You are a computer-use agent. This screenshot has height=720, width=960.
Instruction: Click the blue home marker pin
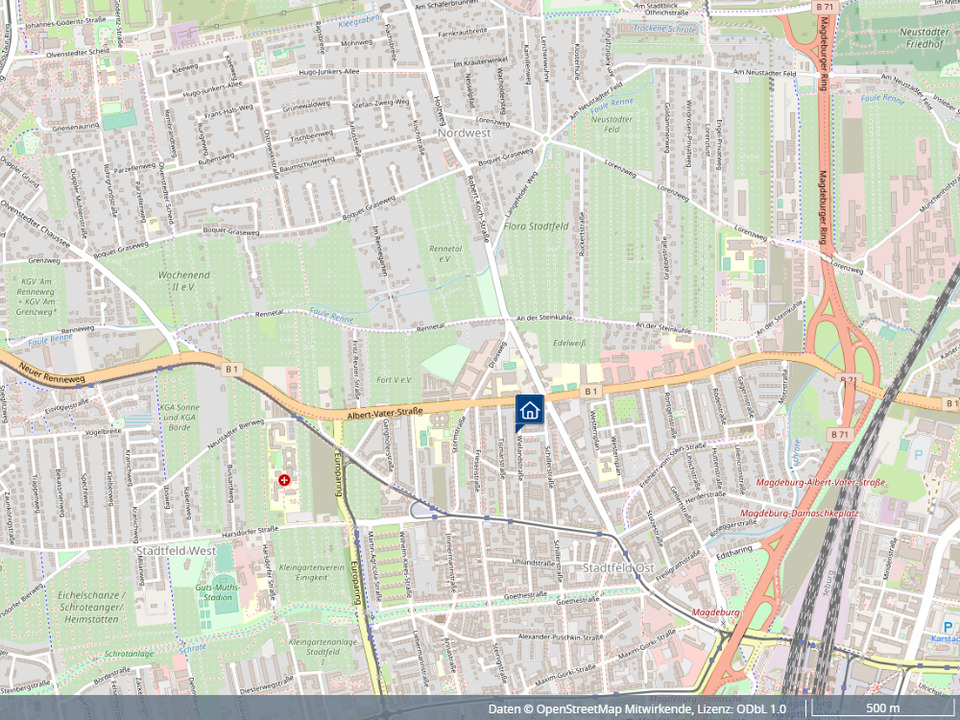(x=529, y=411)
